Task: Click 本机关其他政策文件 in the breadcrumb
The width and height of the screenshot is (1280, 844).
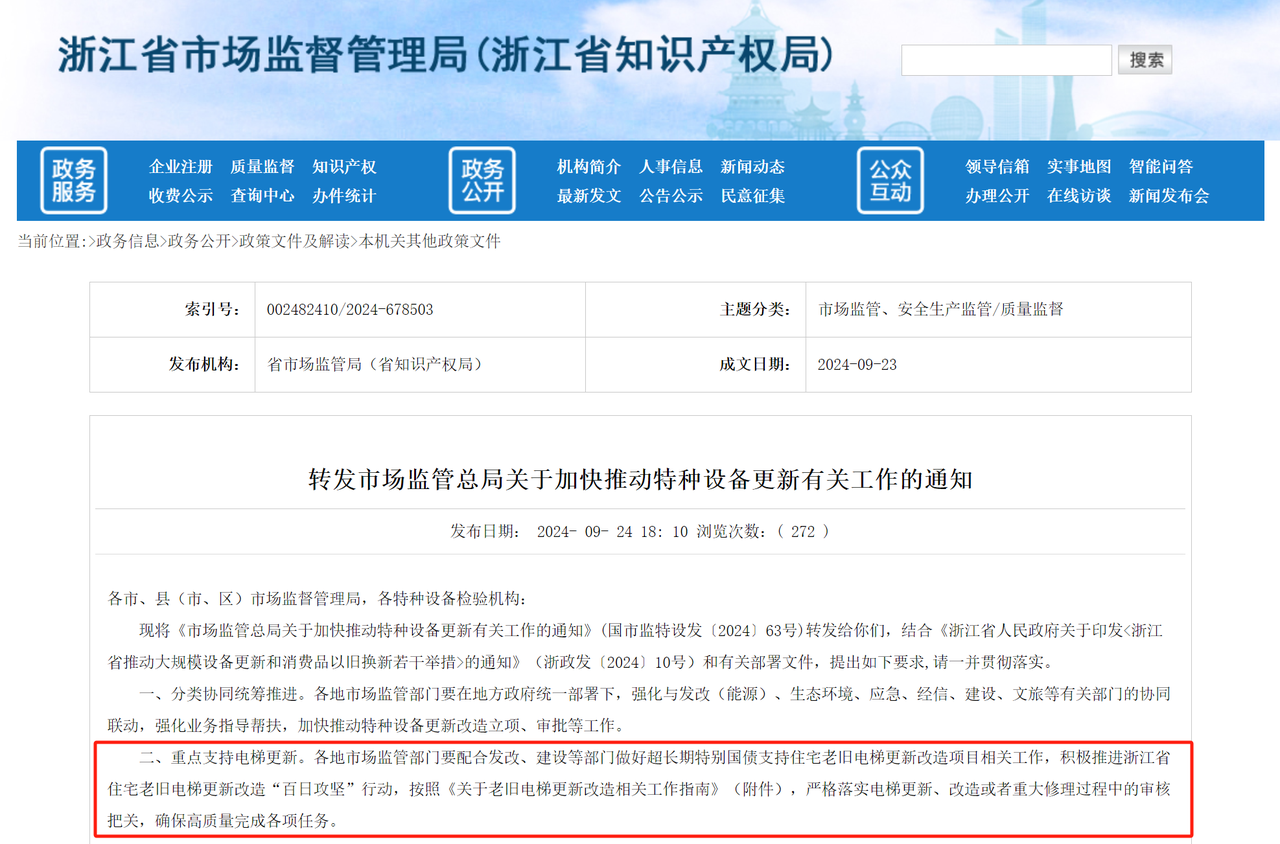Action: click(430, 241)
